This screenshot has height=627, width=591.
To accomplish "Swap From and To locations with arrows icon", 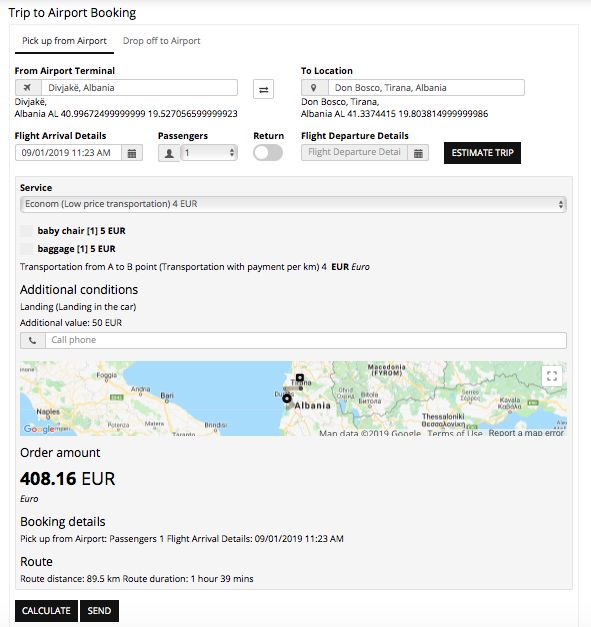I will pyautogui.click(x=263, y=89).
